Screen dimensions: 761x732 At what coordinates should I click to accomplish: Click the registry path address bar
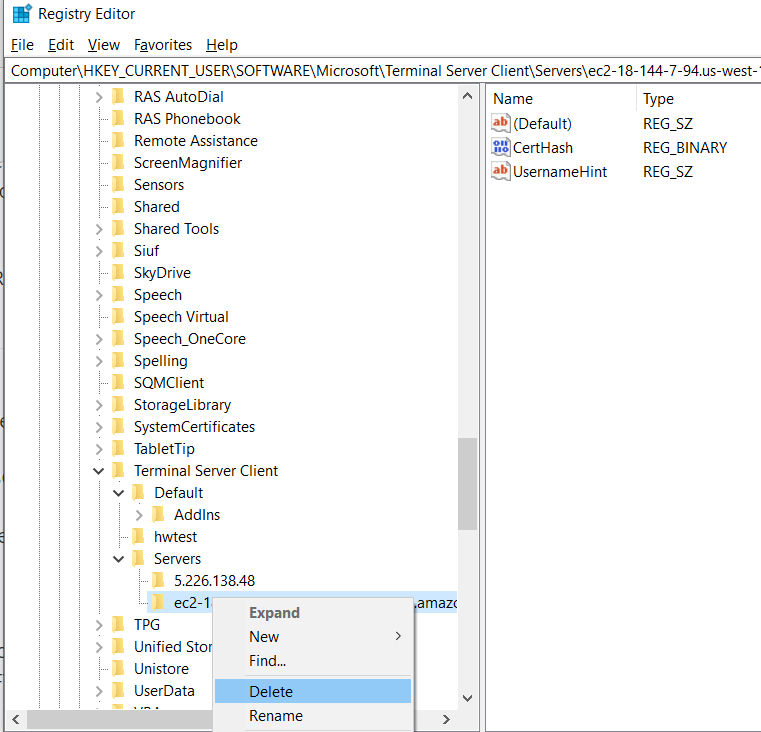383,71
